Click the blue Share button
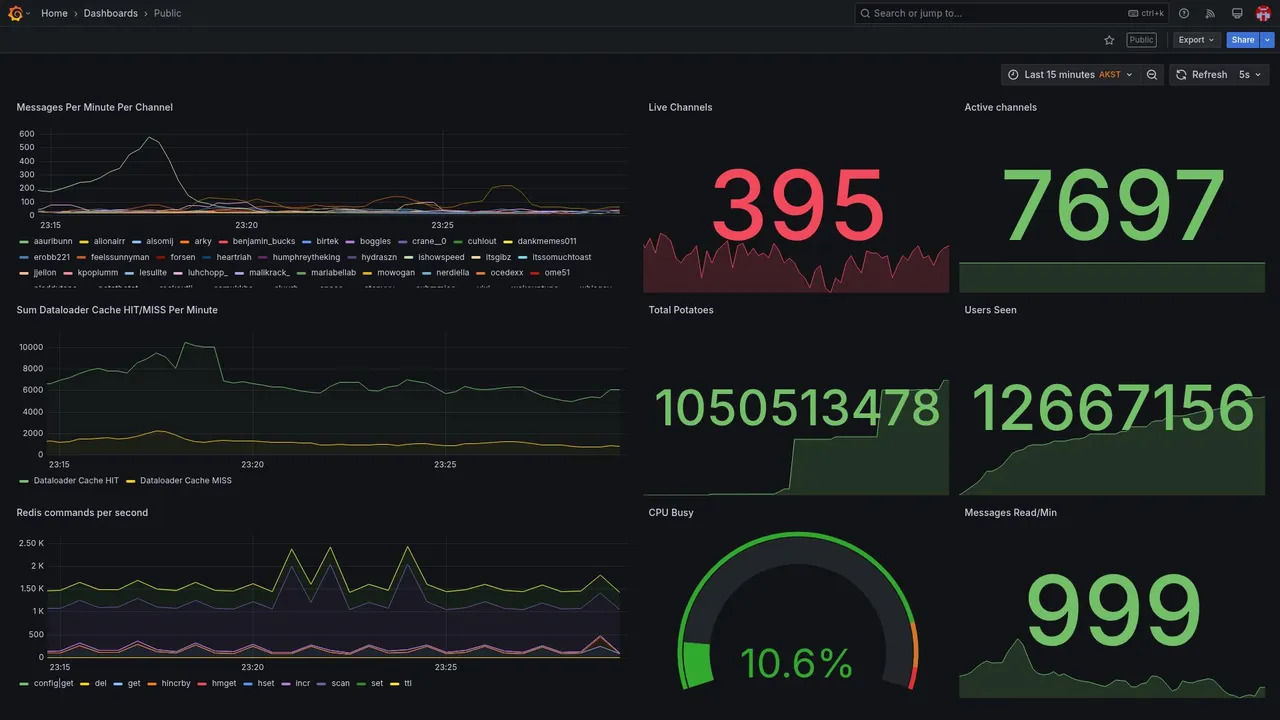The width and height of the screenshot is (1280, 720). [1243, 40]
